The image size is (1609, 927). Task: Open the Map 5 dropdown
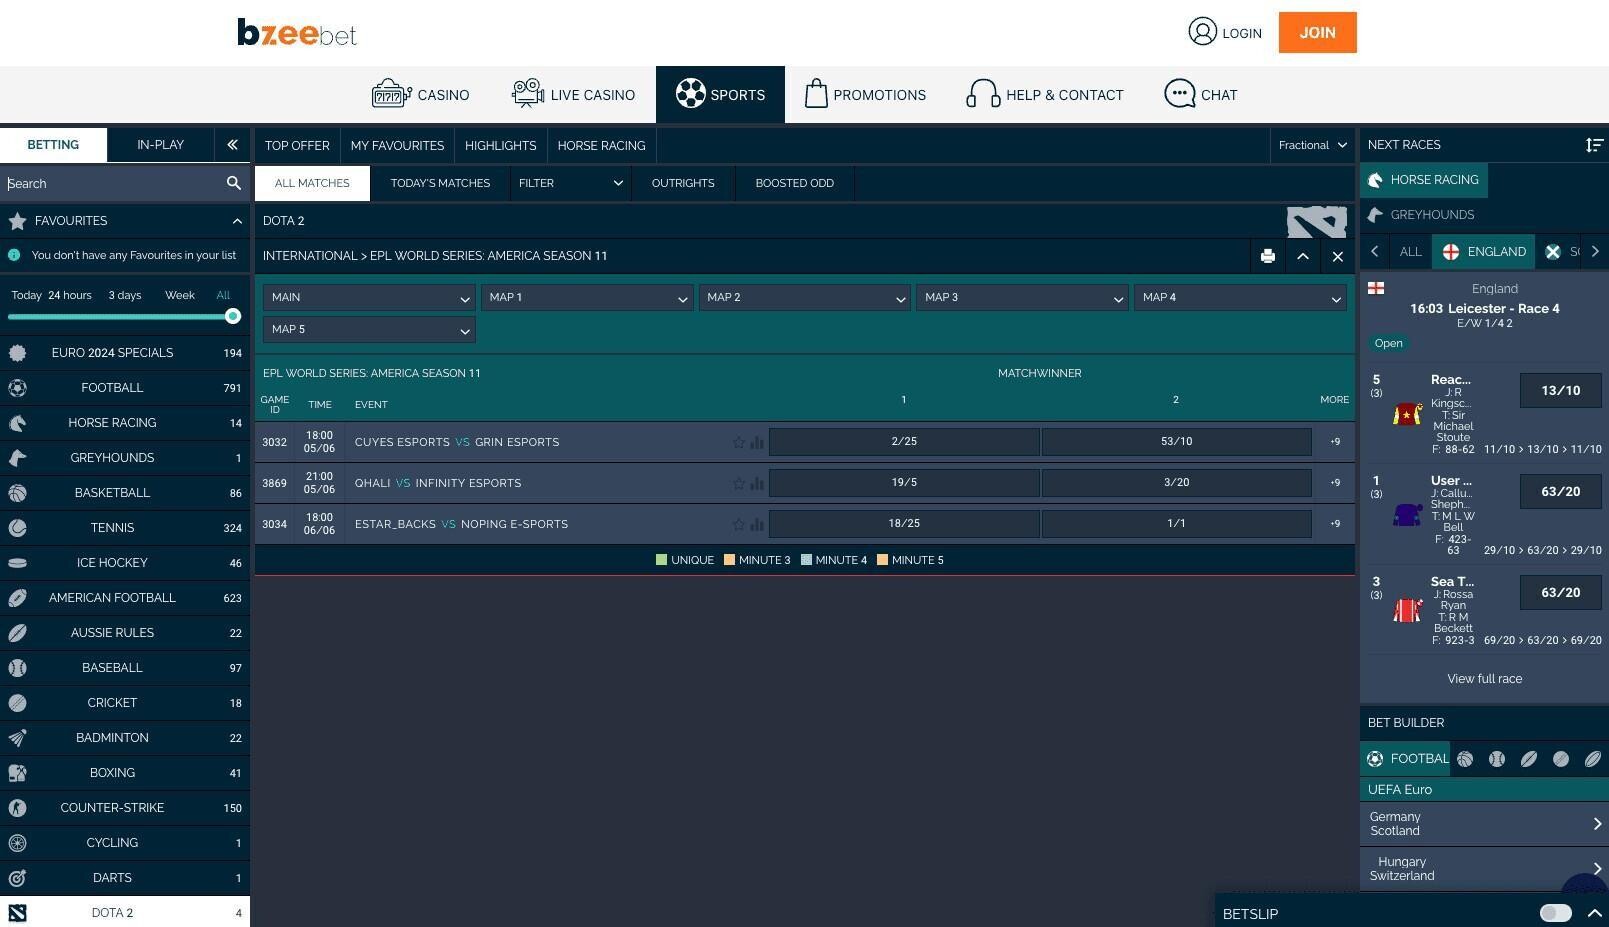click(x=369, y=330)
